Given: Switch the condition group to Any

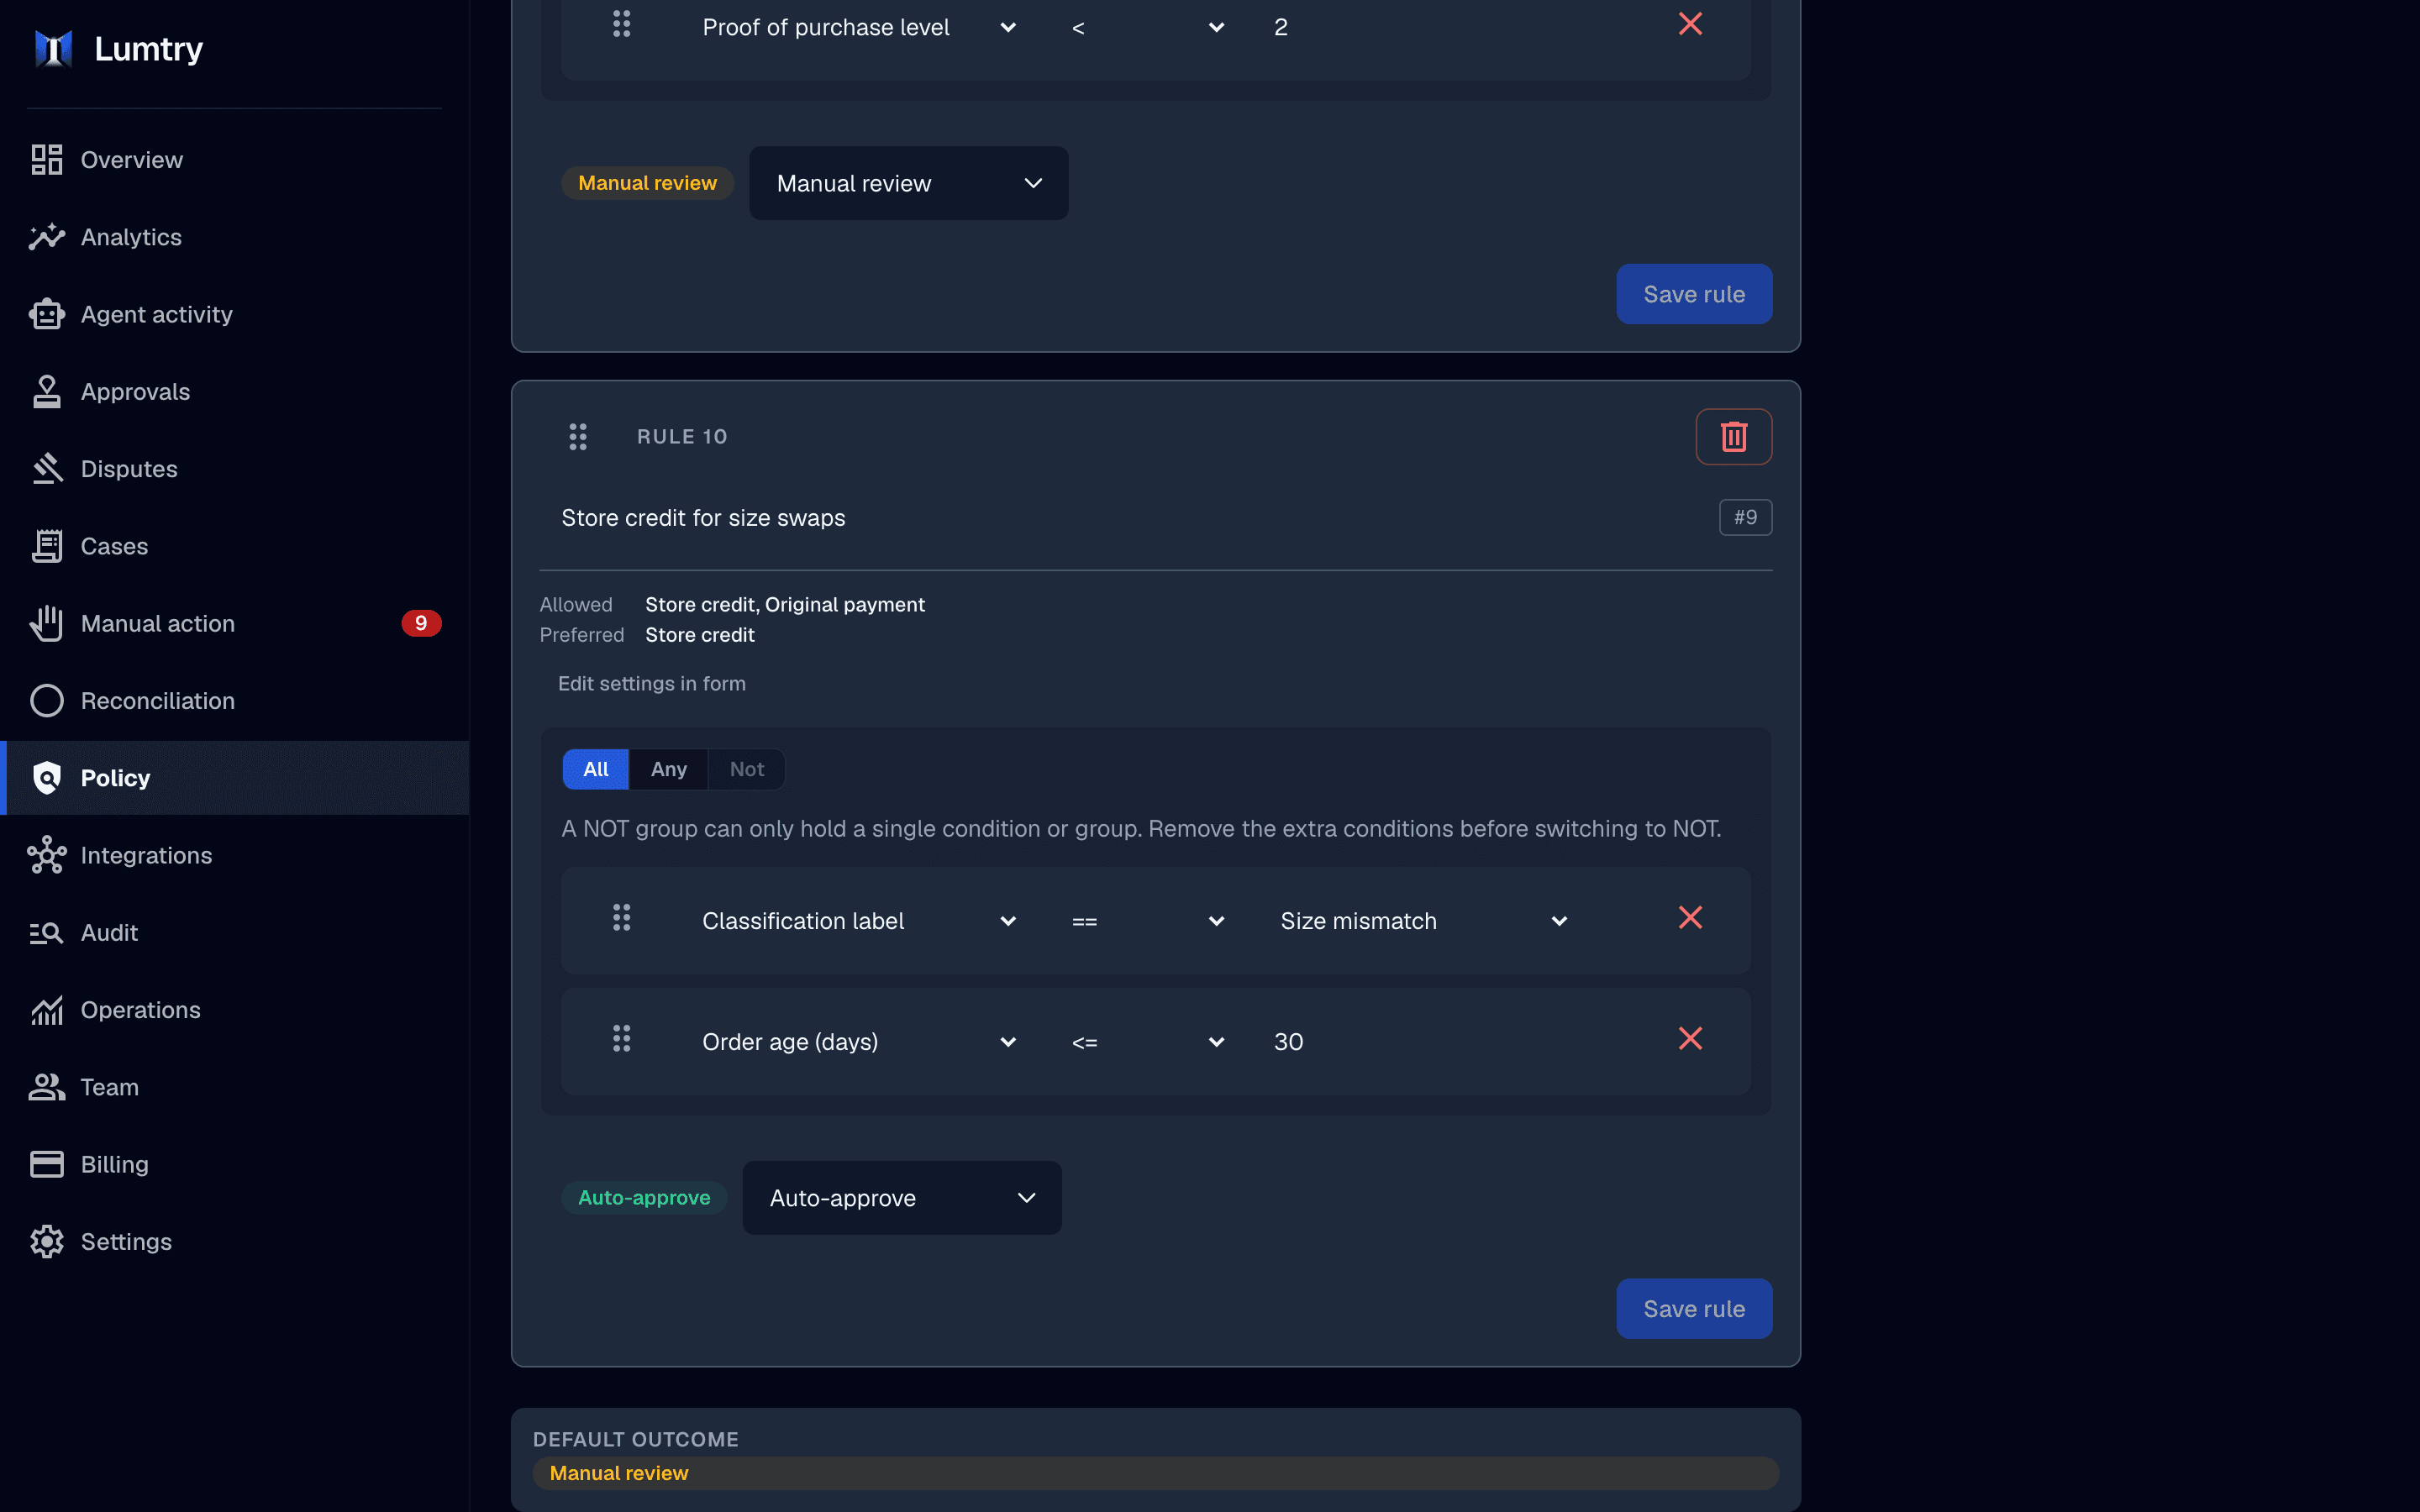Looking at the screenshot, I should tap(668, 769).
